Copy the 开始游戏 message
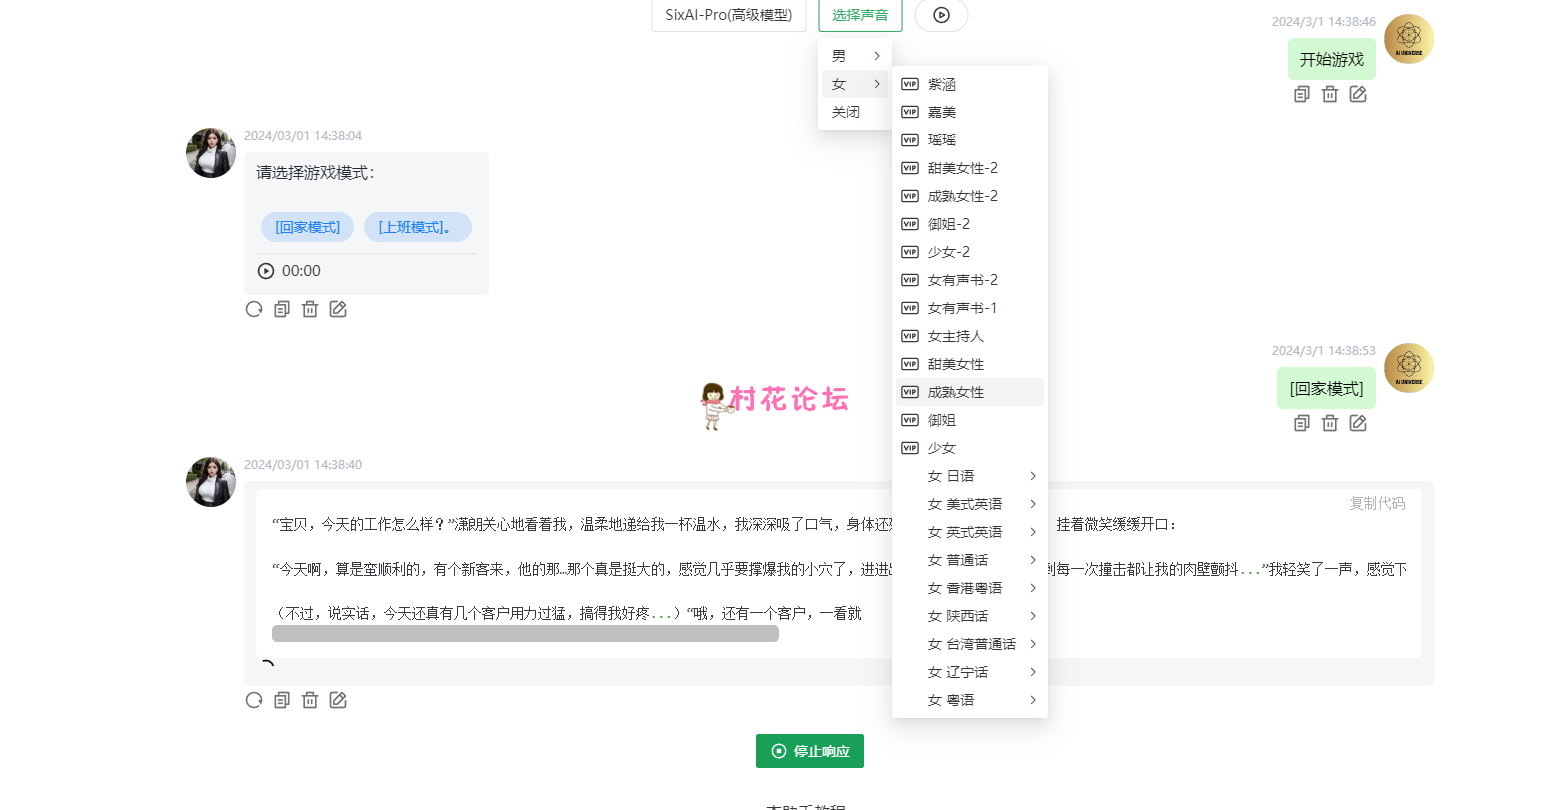This screenshot has height=810, width=1549. pos(1302,94)
